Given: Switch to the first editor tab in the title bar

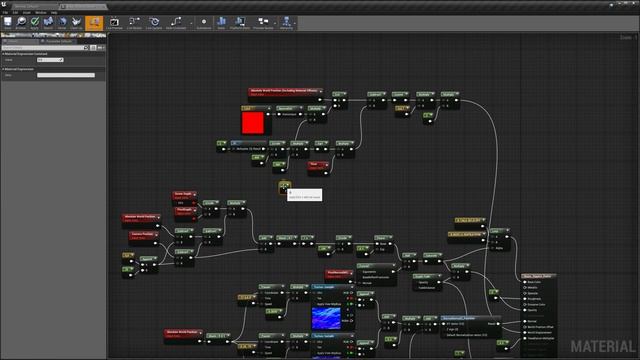Looking at the screenshot, I should click(x=35, y=7).
